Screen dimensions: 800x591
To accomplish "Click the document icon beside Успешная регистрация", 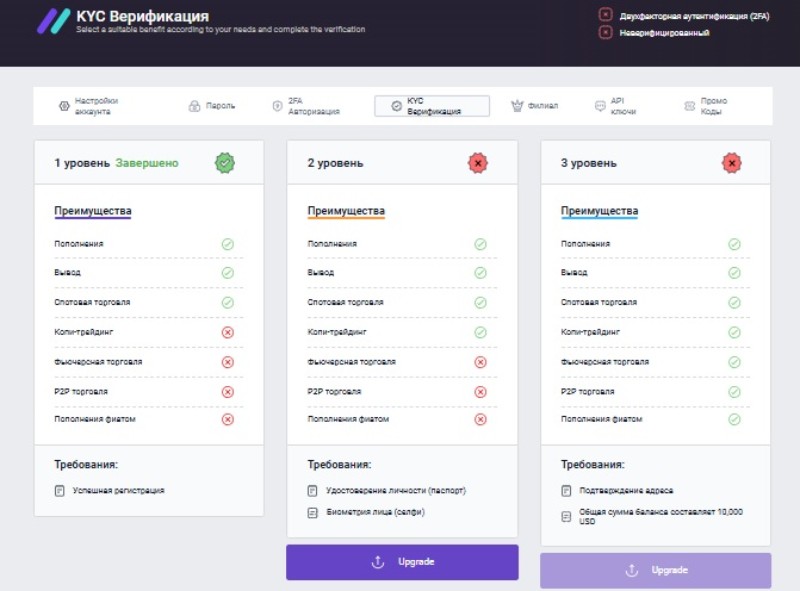I will click(60, 491).
